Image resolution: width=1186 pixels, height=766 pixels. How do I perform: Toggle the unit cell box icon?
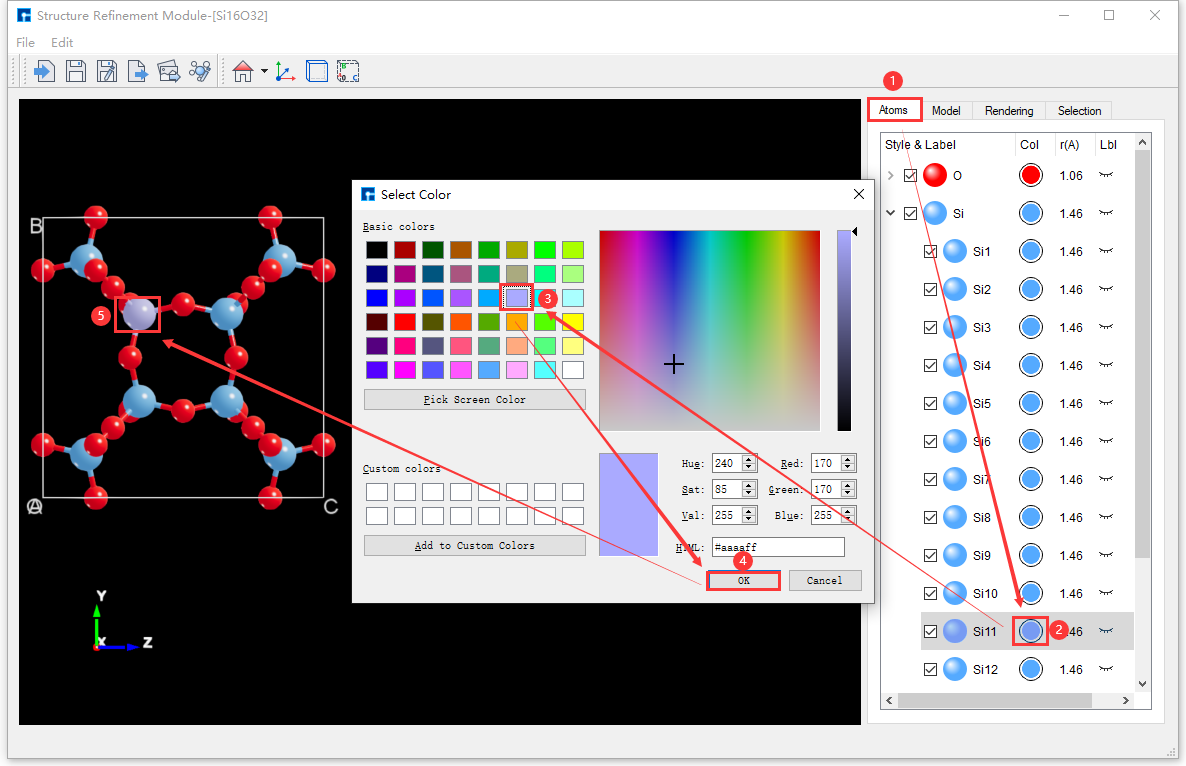pos(316,70)
